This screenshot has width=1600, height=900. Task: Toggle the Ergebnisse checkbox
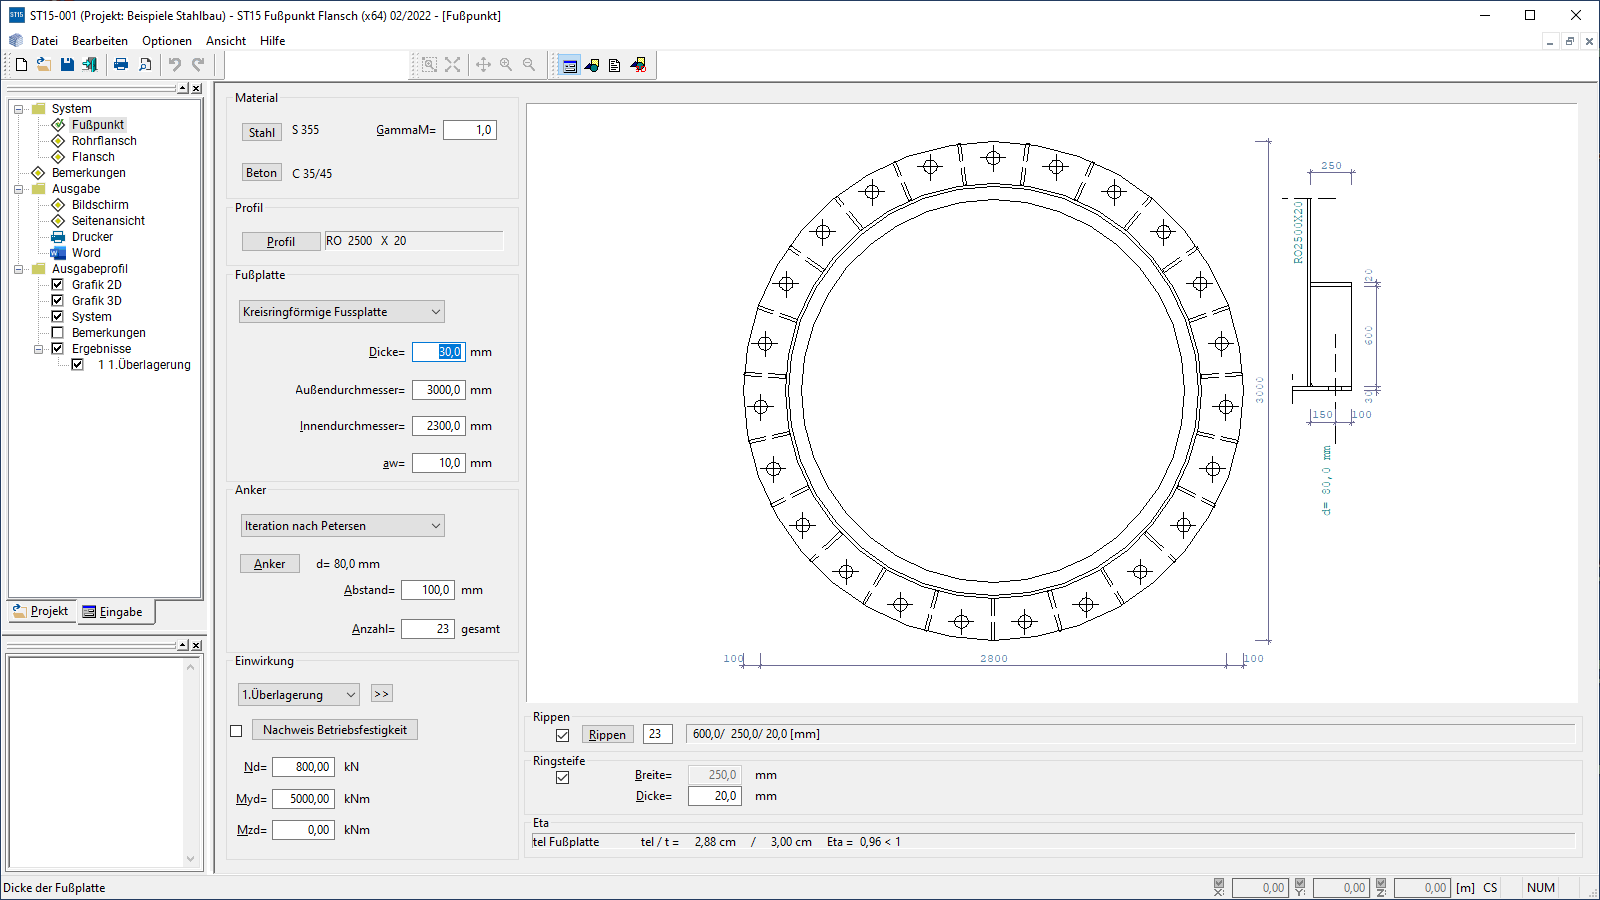[x=57, y=349]
